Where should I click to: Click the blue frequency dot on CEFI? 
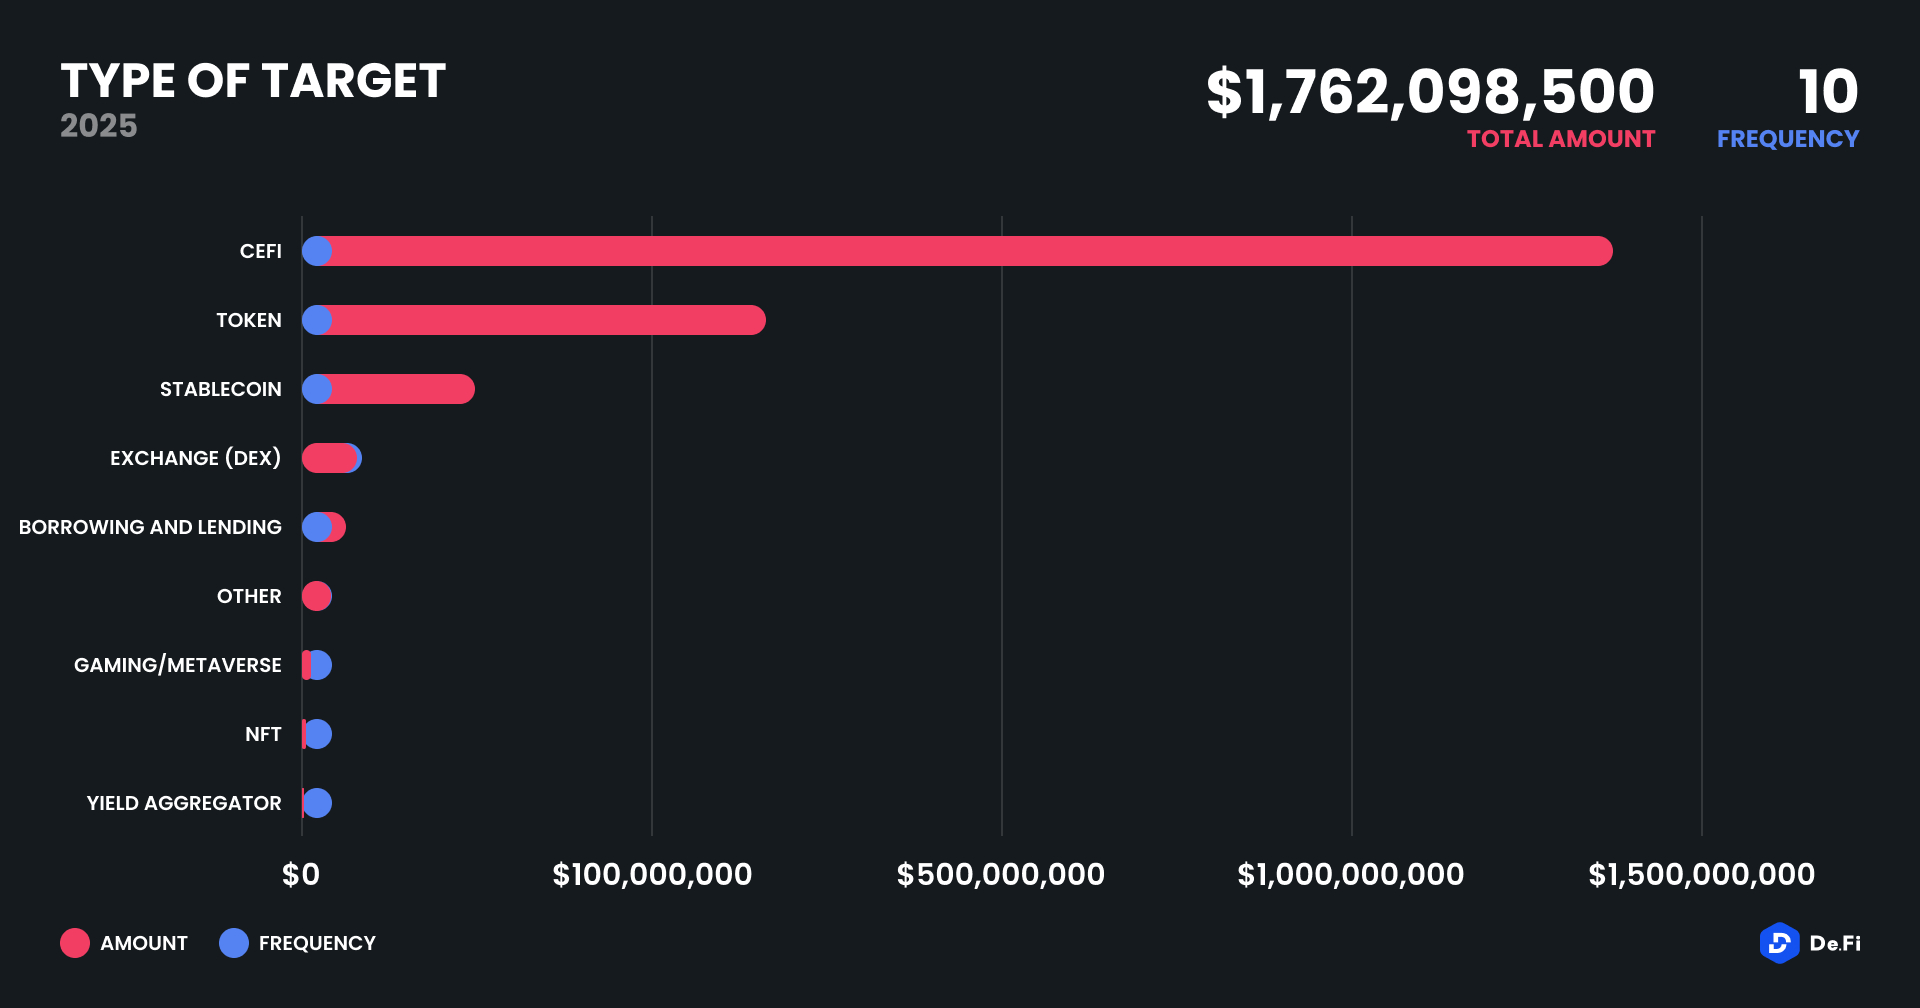coord(317,251)
